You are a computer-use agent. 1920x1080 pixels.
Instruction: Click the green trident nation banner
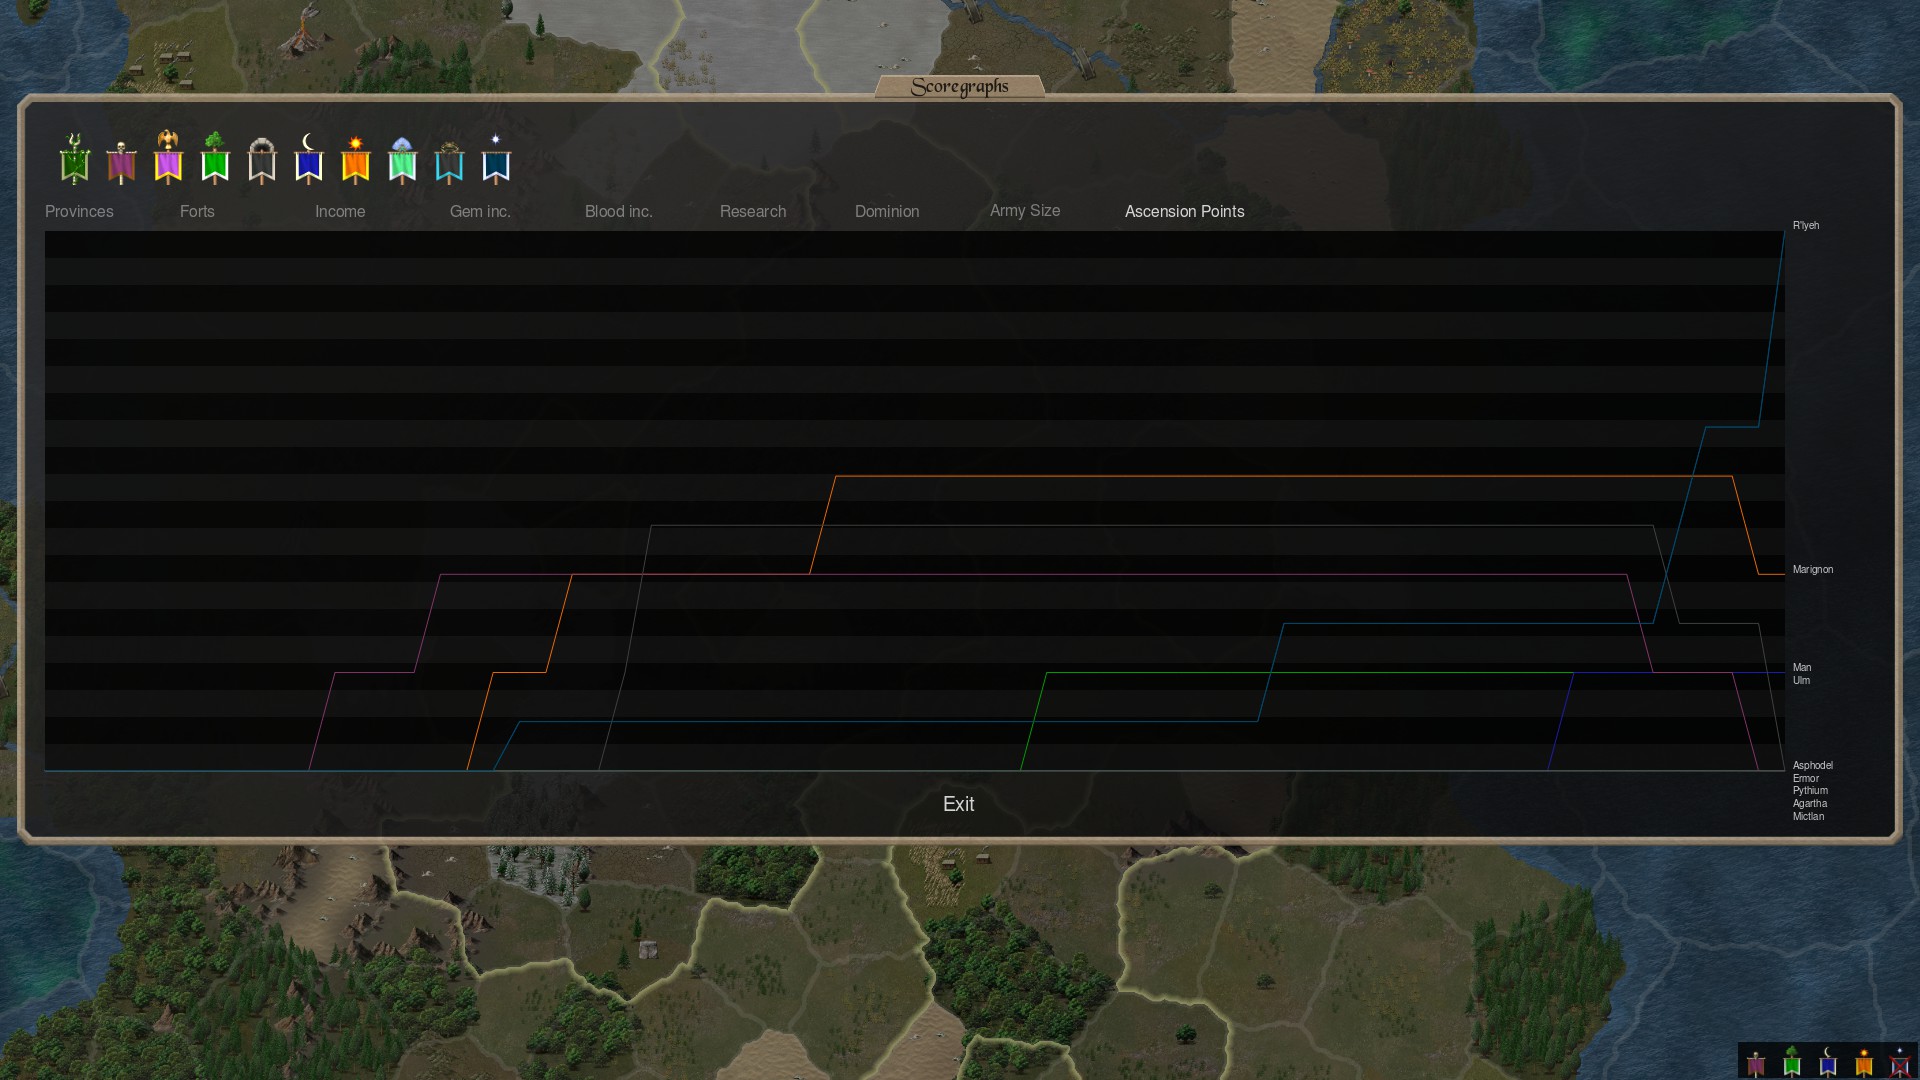[x=74, y=160]
